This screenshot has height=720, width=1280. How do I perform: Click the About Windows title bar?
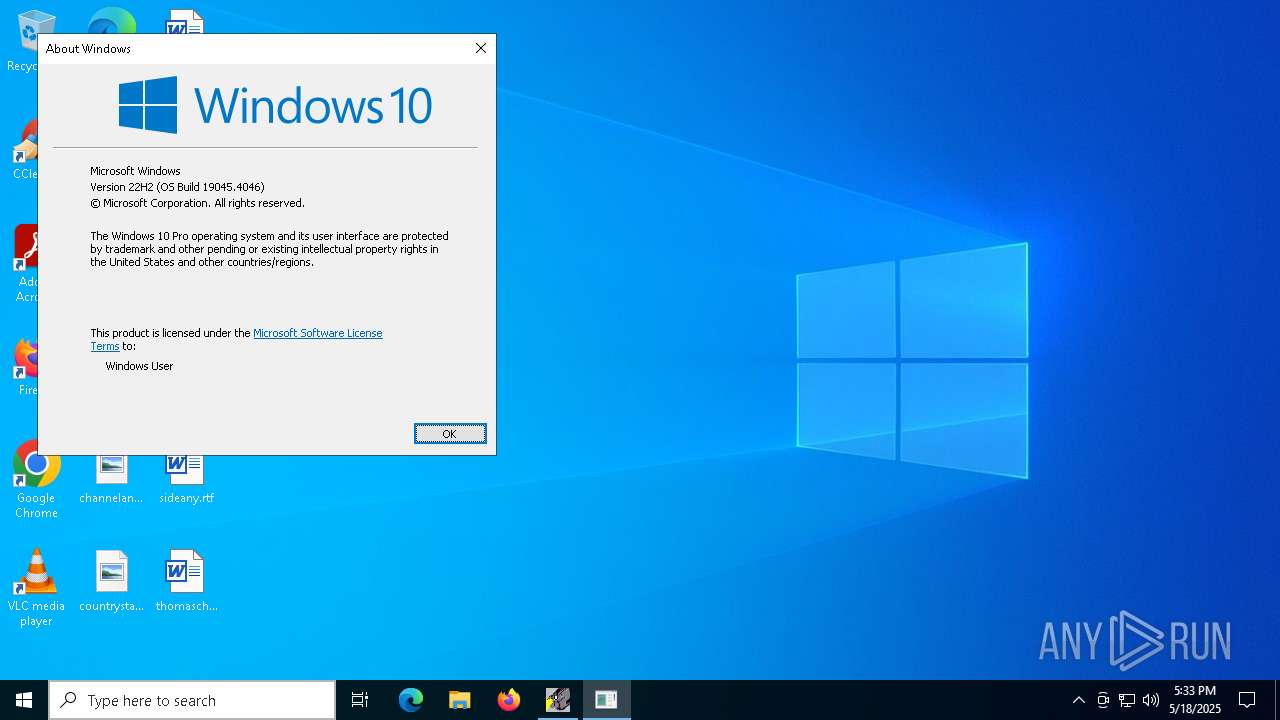click(x=250, y=48)
